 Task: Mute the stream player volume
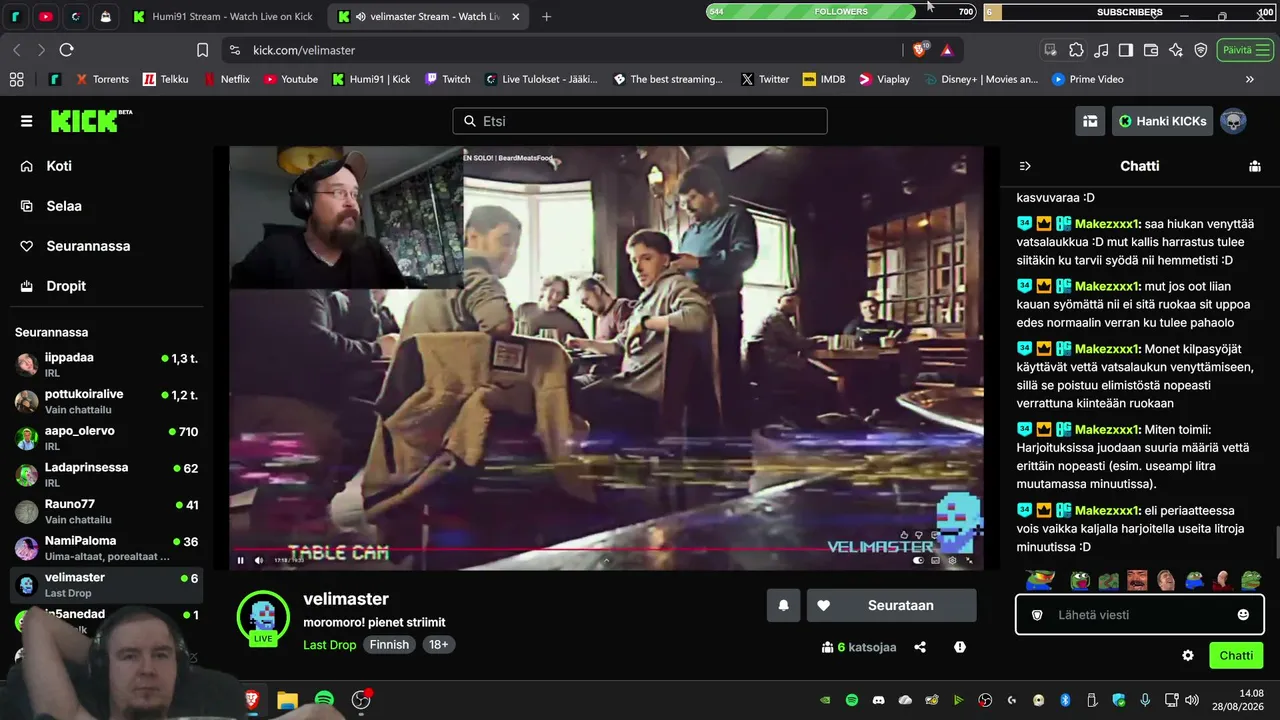tap(259, 560)
